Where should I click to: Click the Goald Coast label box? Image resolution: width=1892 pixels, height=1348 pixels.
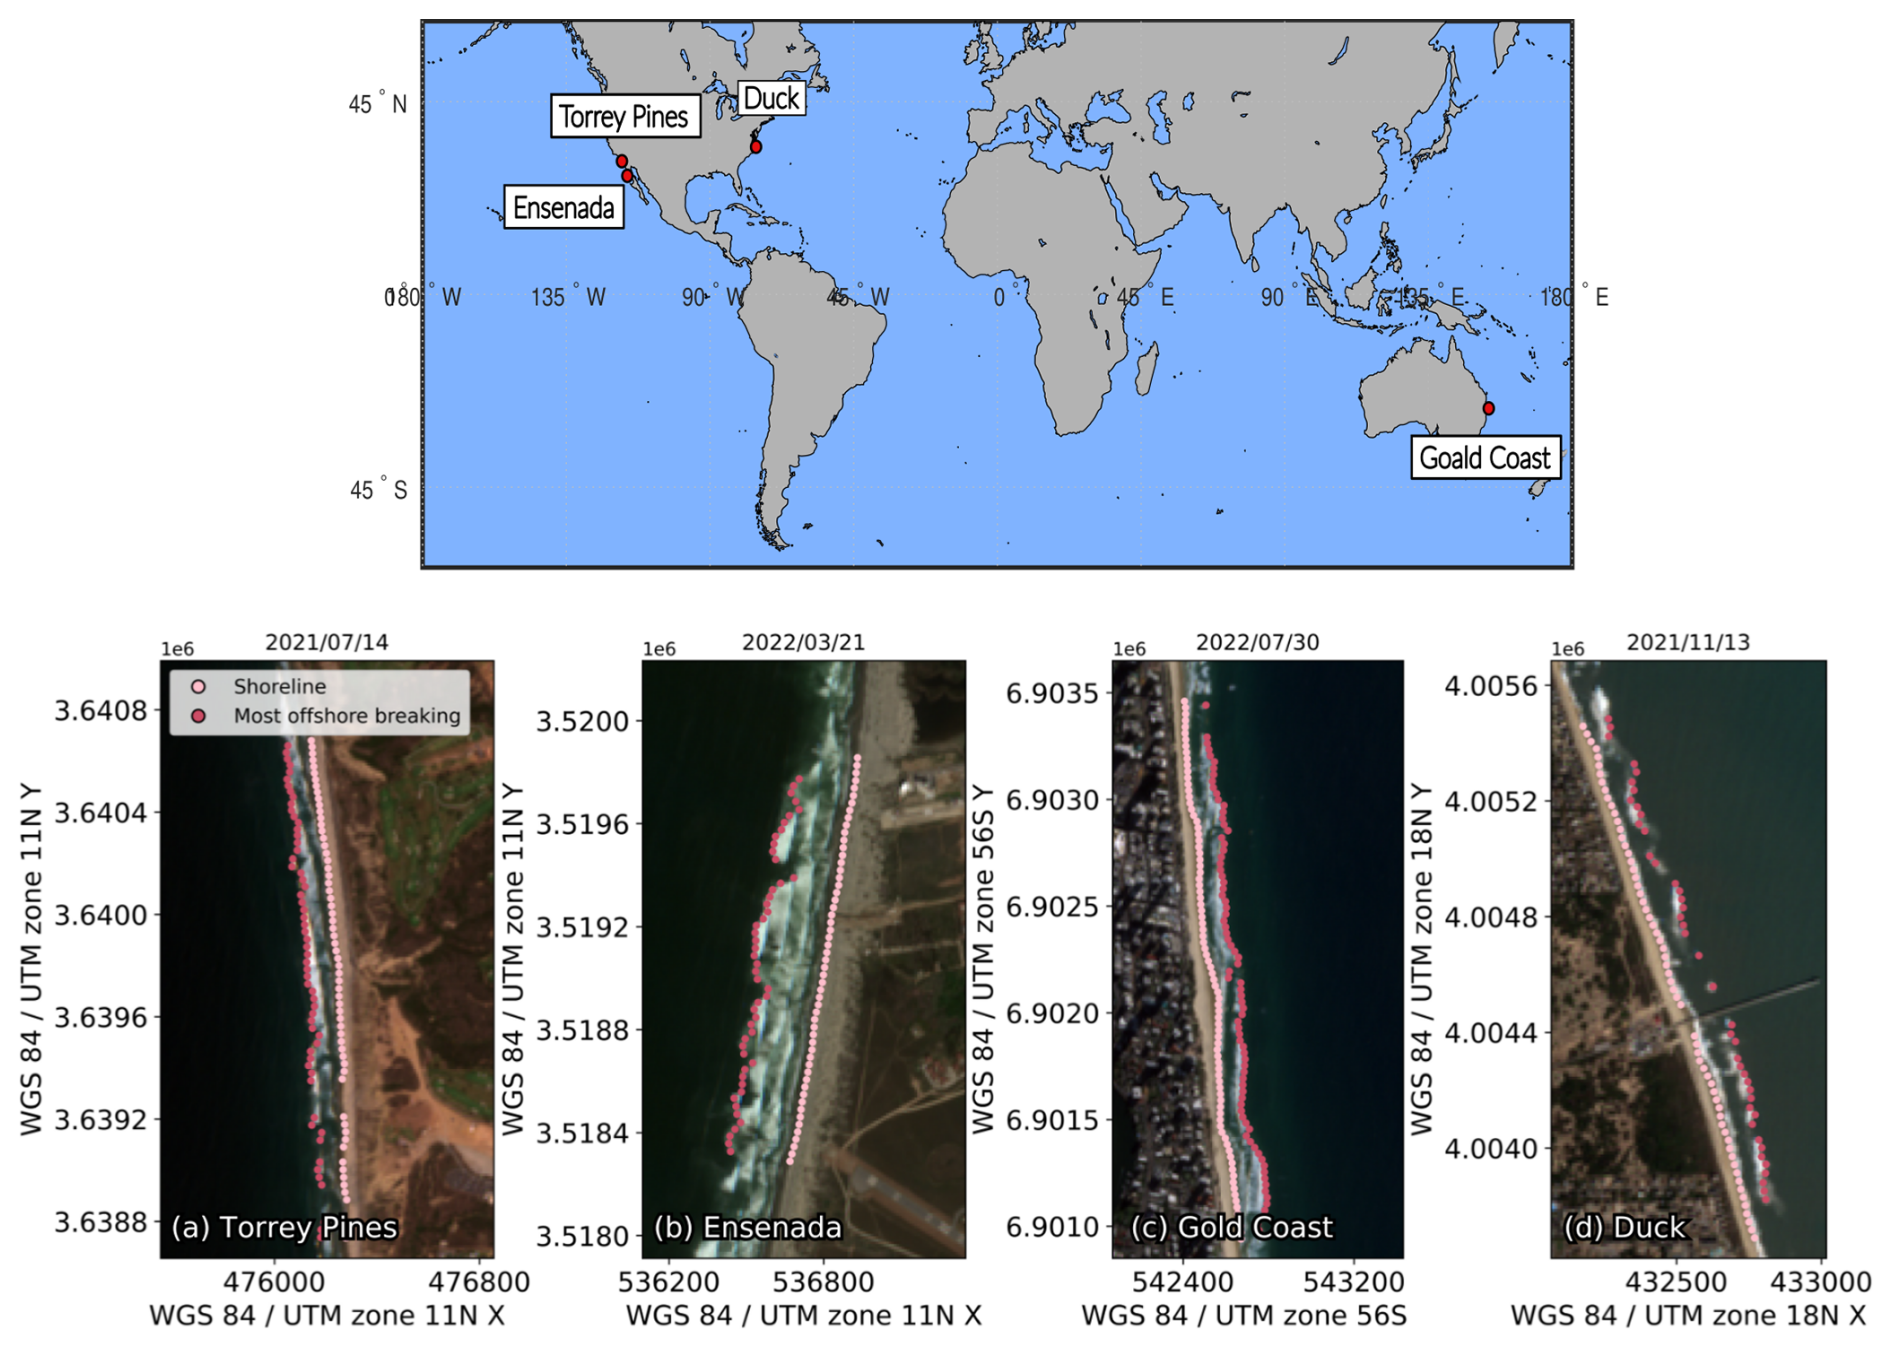tap(1484, 458)
